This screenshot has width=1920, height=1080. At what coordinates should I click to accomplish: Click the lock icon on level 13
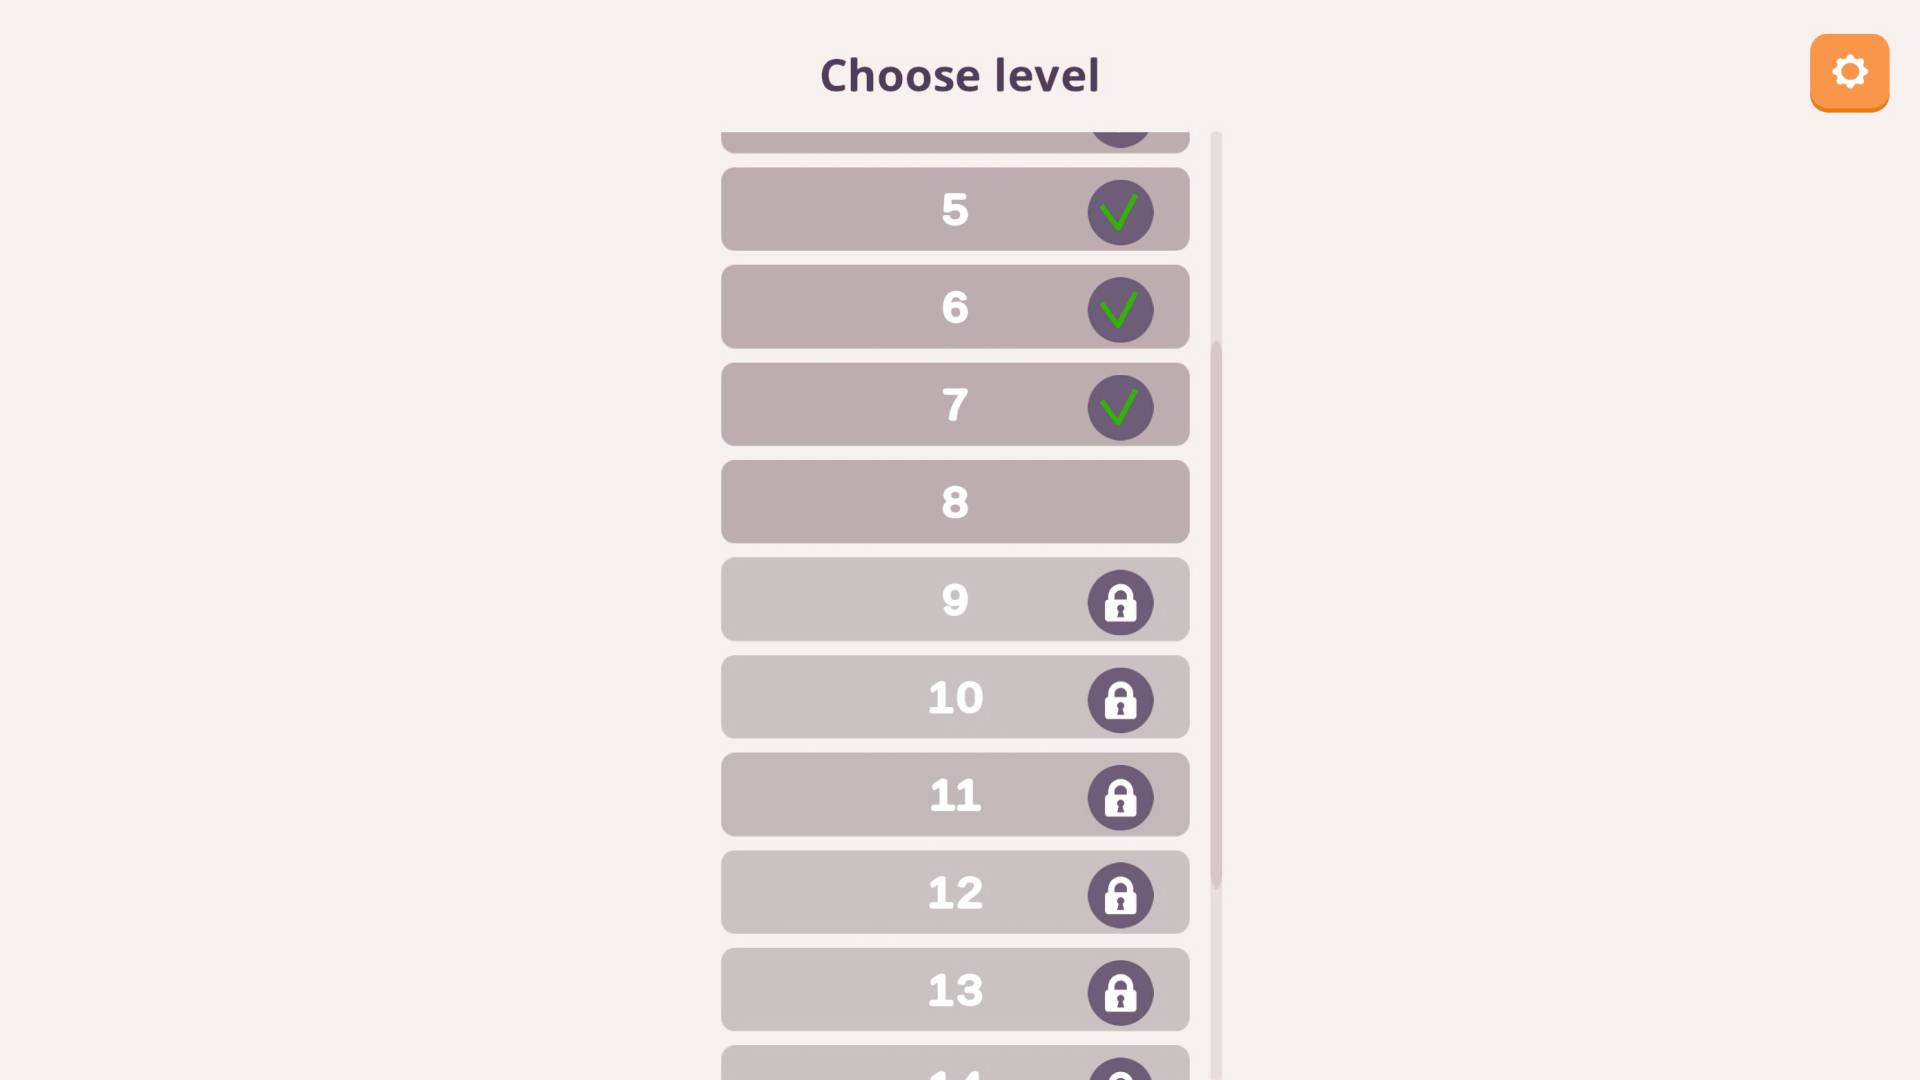point(1120,993)
